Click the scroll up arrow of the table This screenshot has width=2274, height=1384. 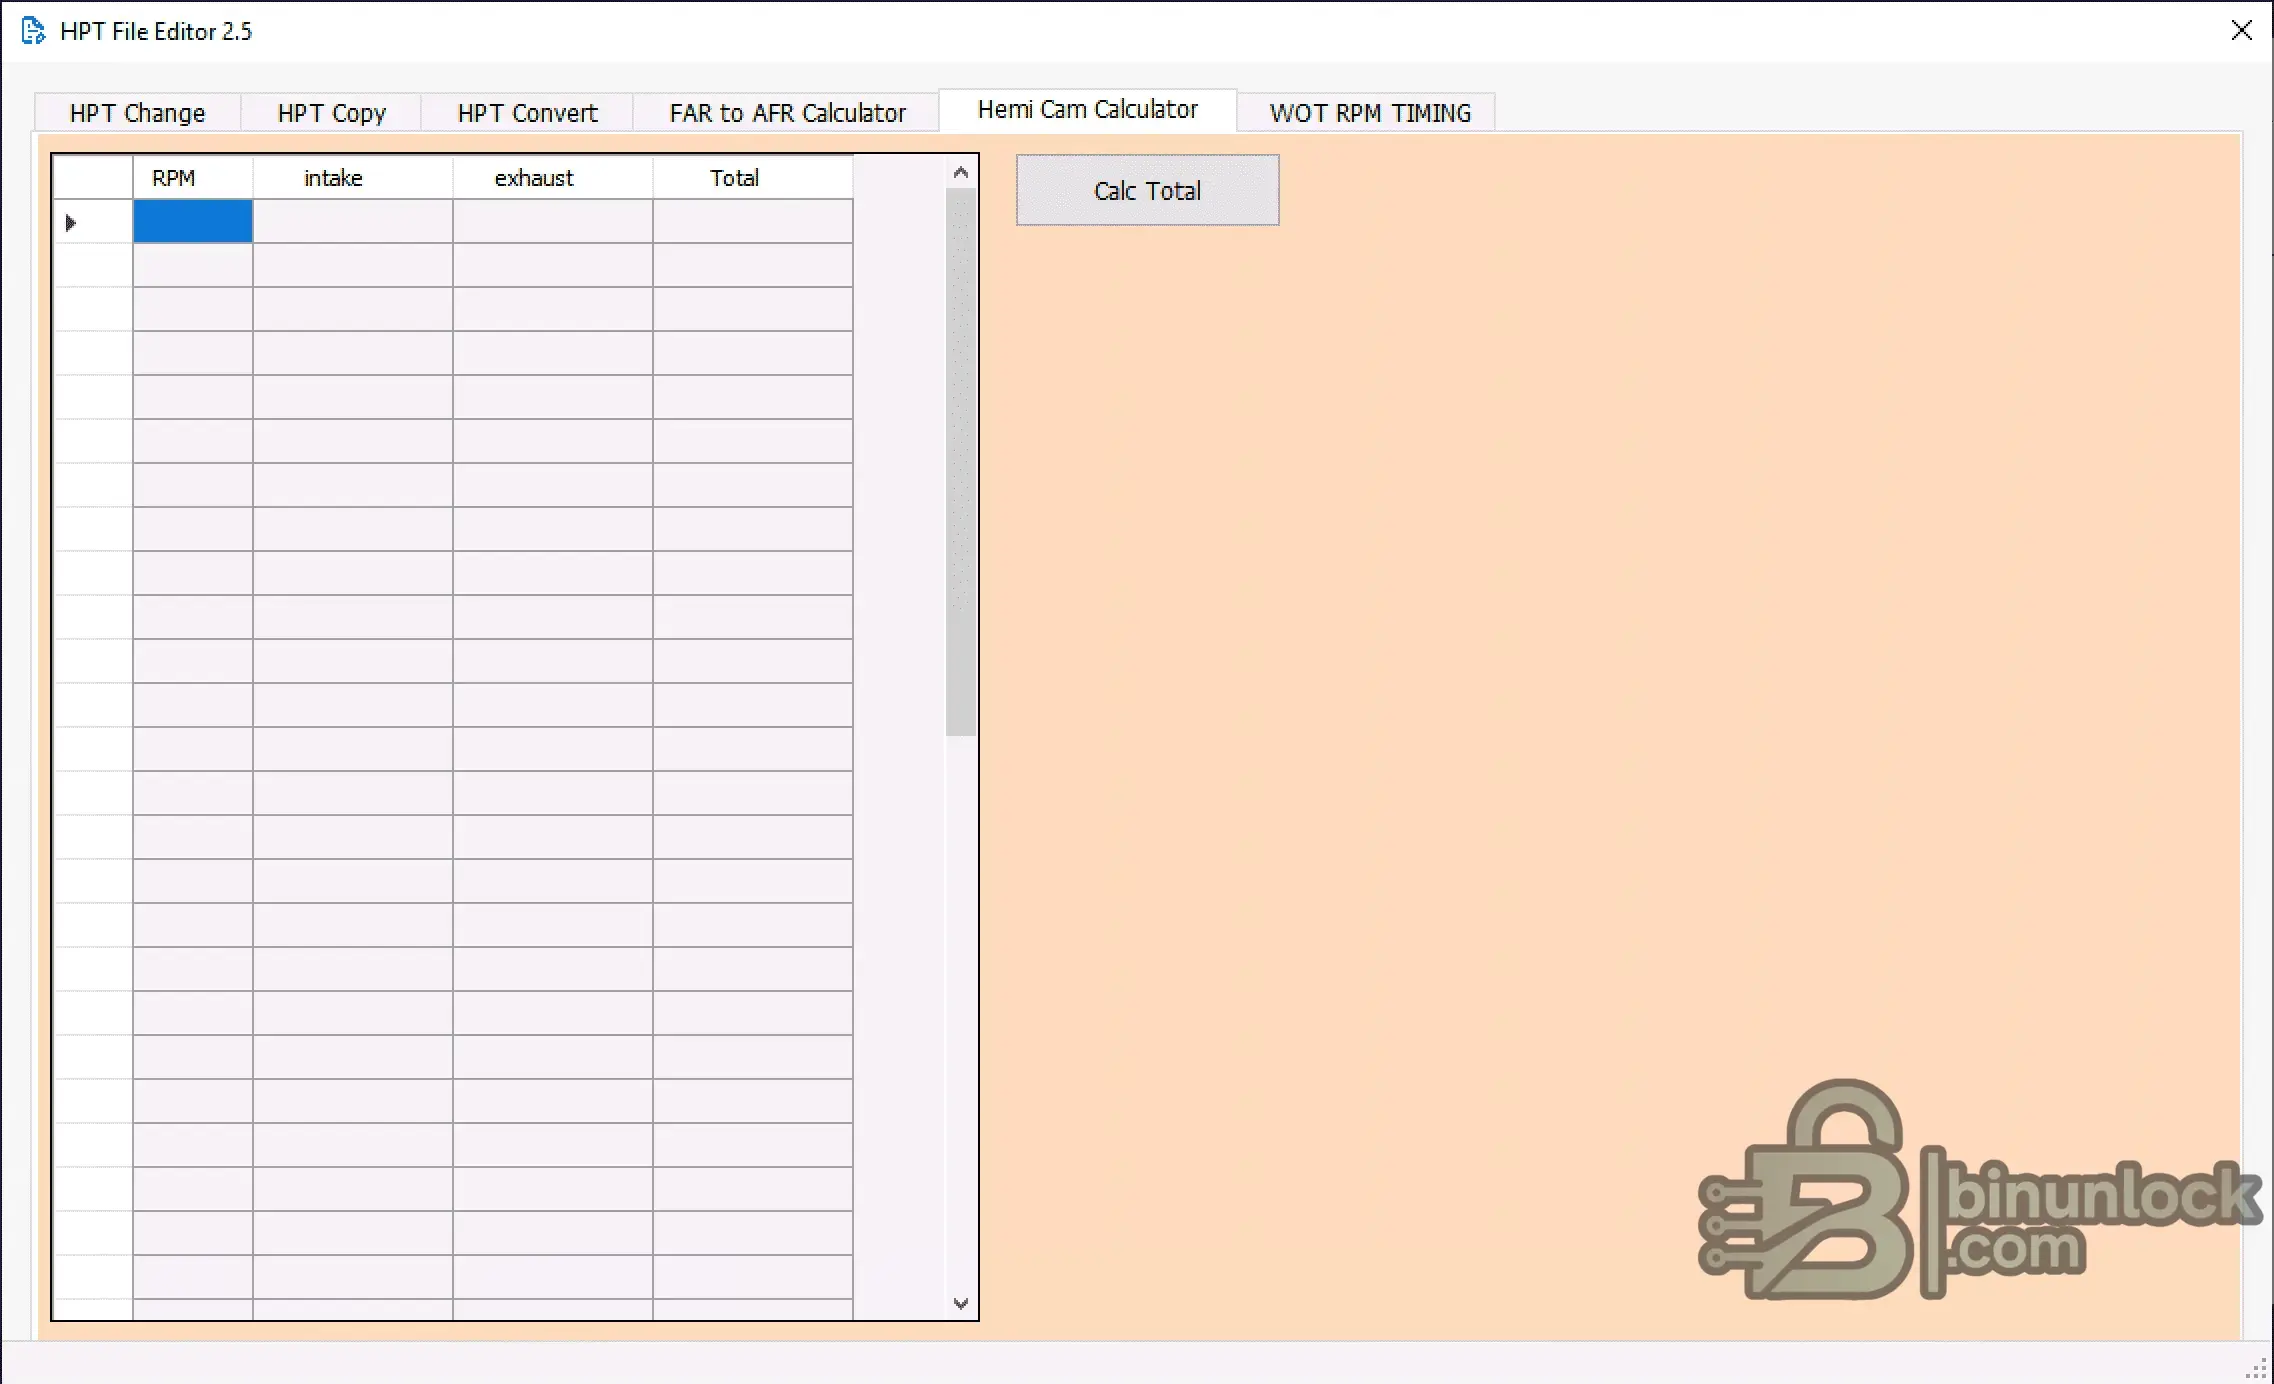[961, 173]
